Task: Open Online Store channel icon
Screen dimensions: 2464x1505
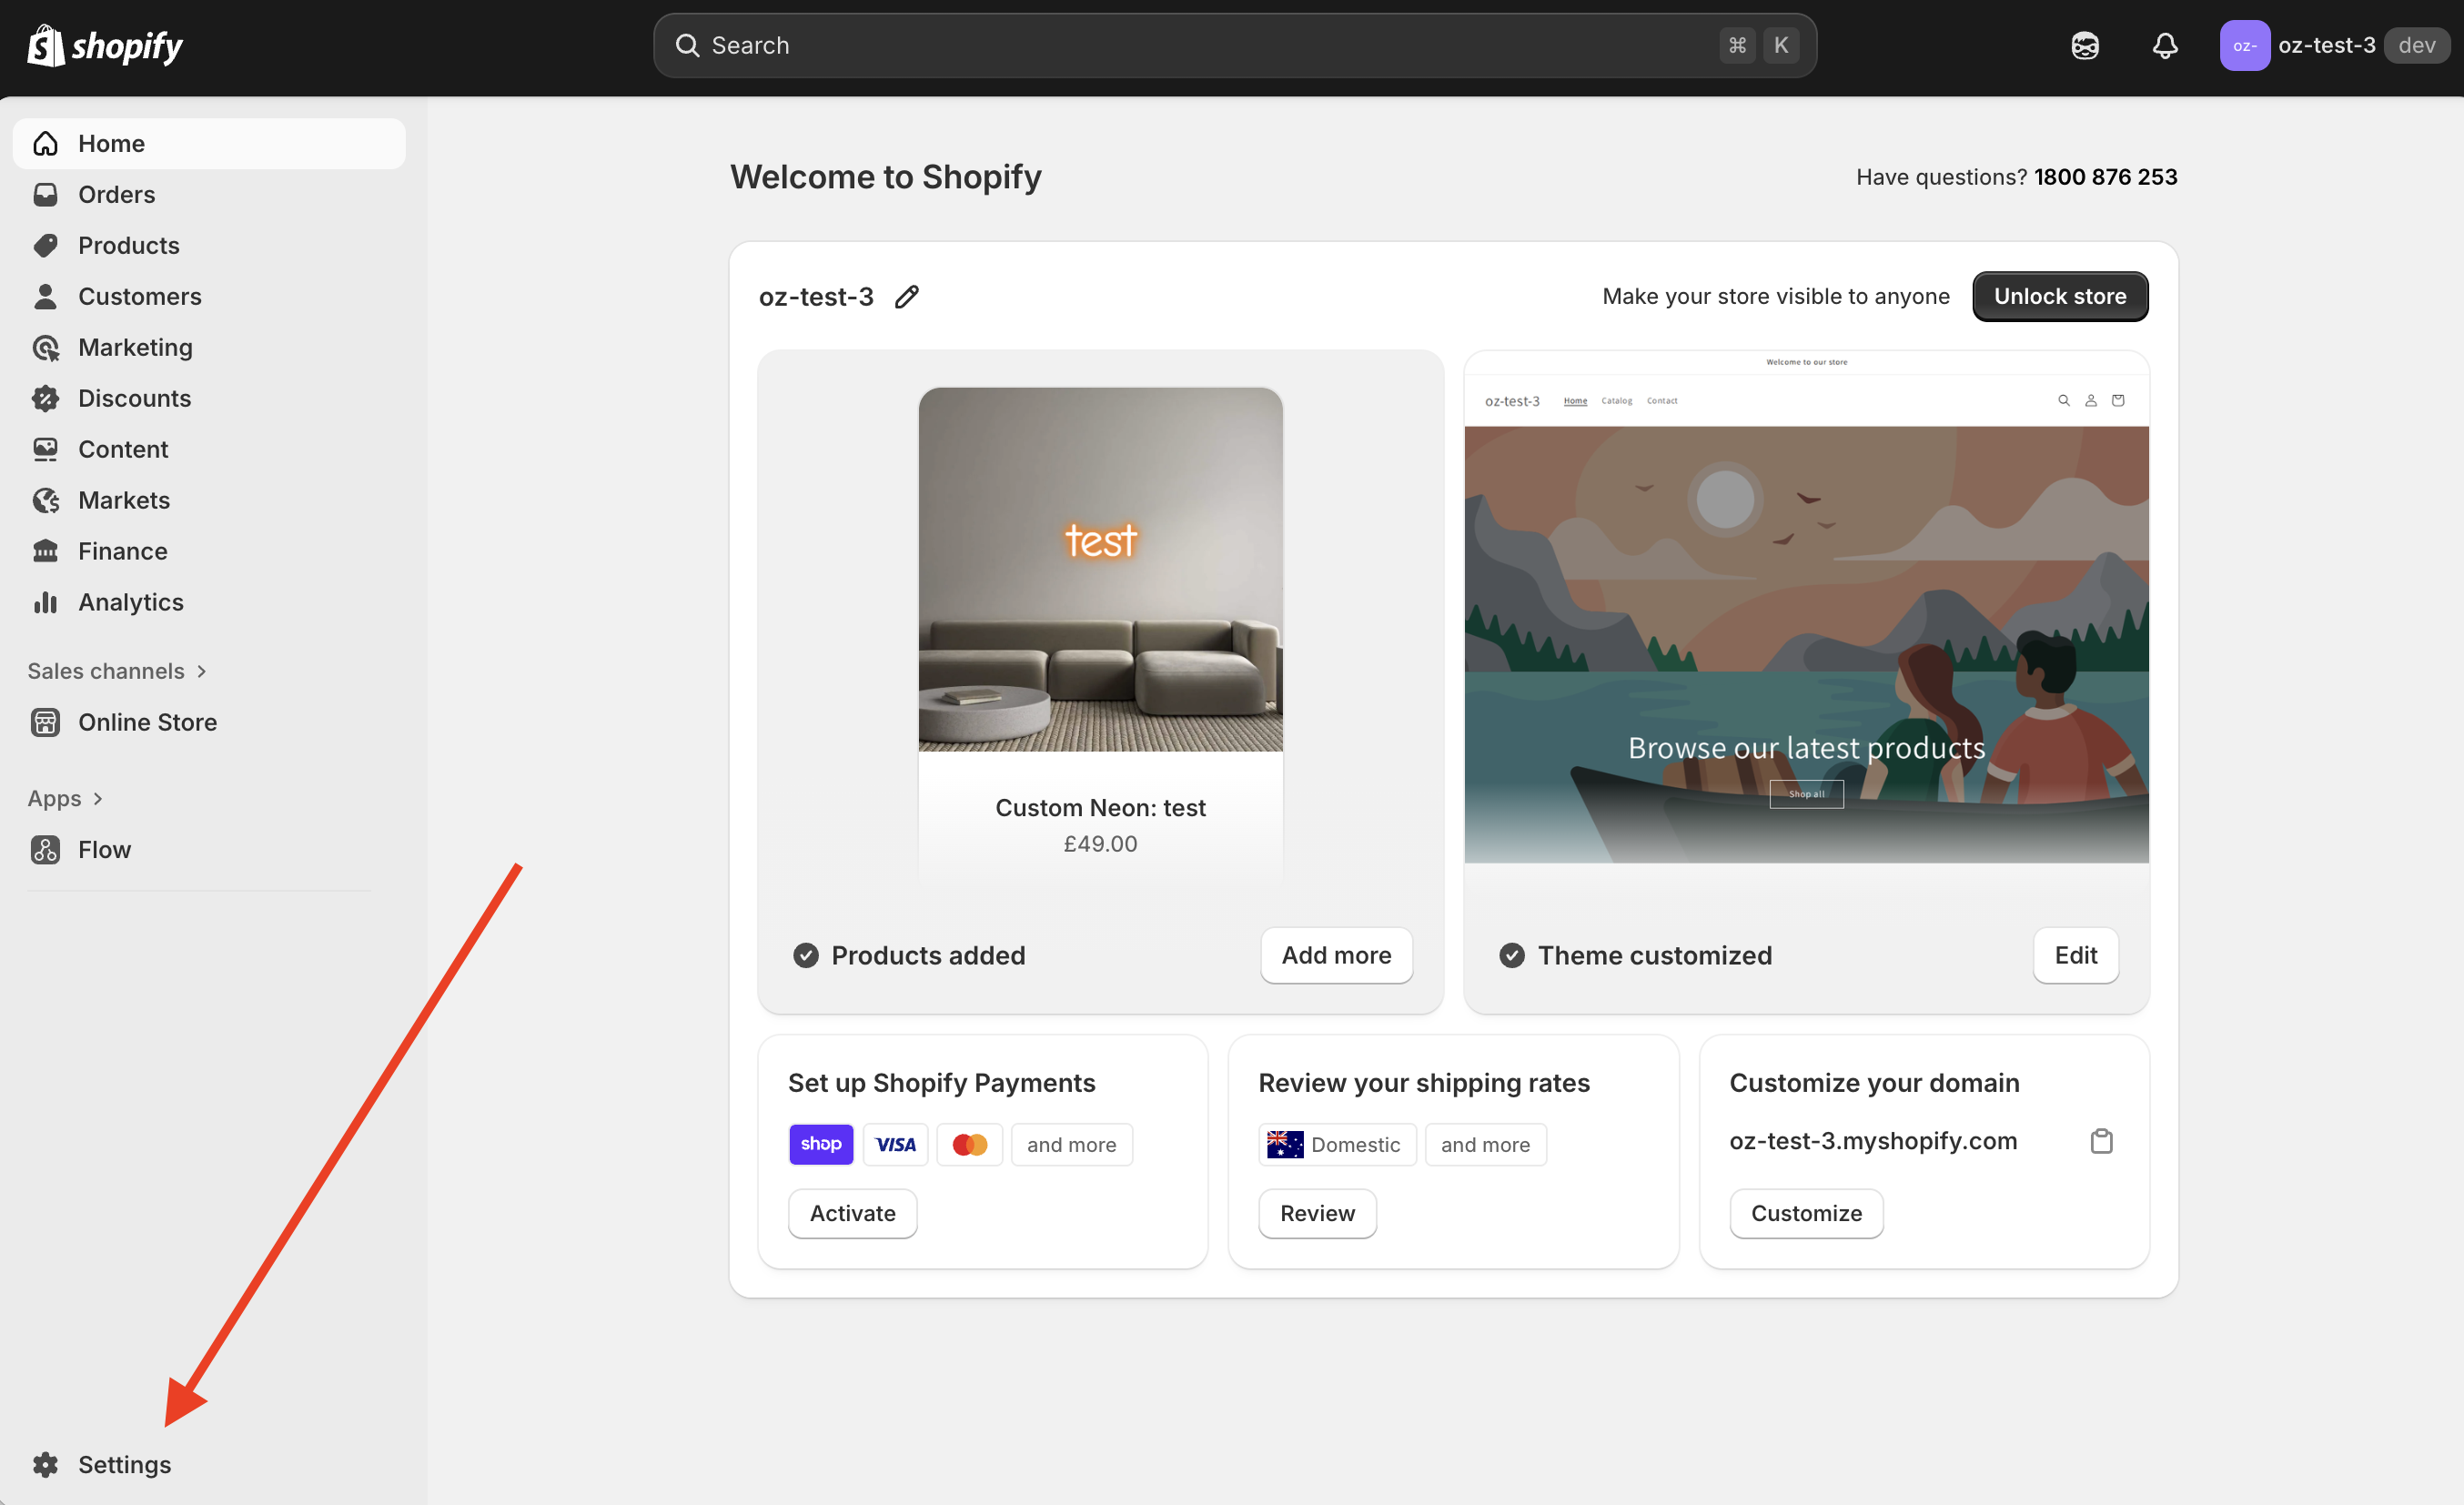Action: [45, 722]
